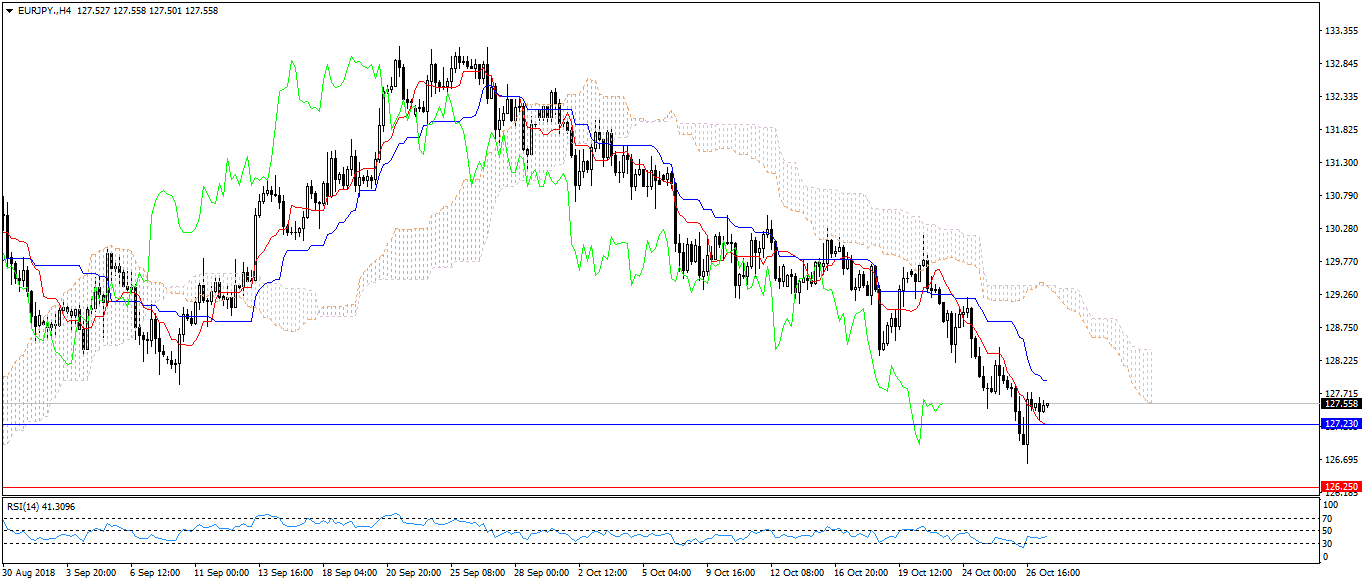Click the 2 Oct 12:00 time label
This screenshot has height=584, width=1362.
pyautogui.click(x=605, y=574)
